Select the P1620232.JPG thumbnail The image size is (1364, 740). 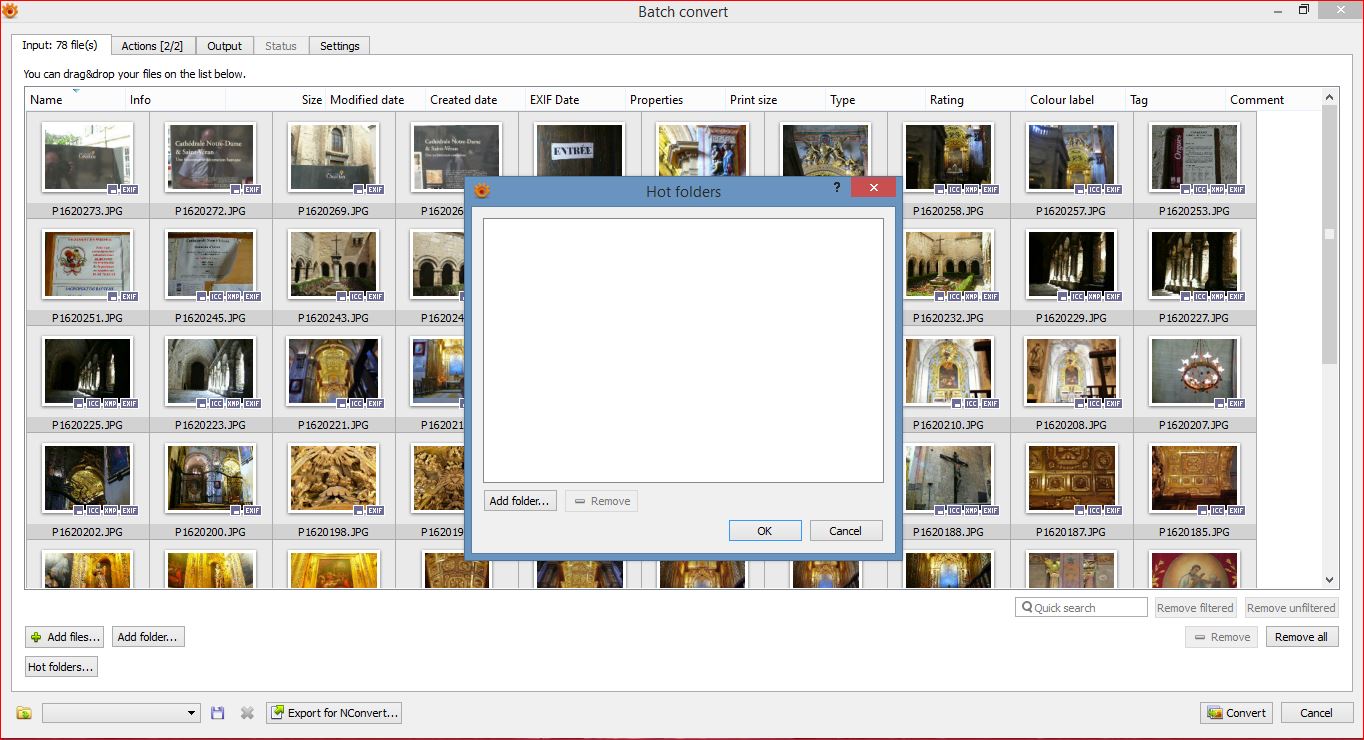pos(948,264)
